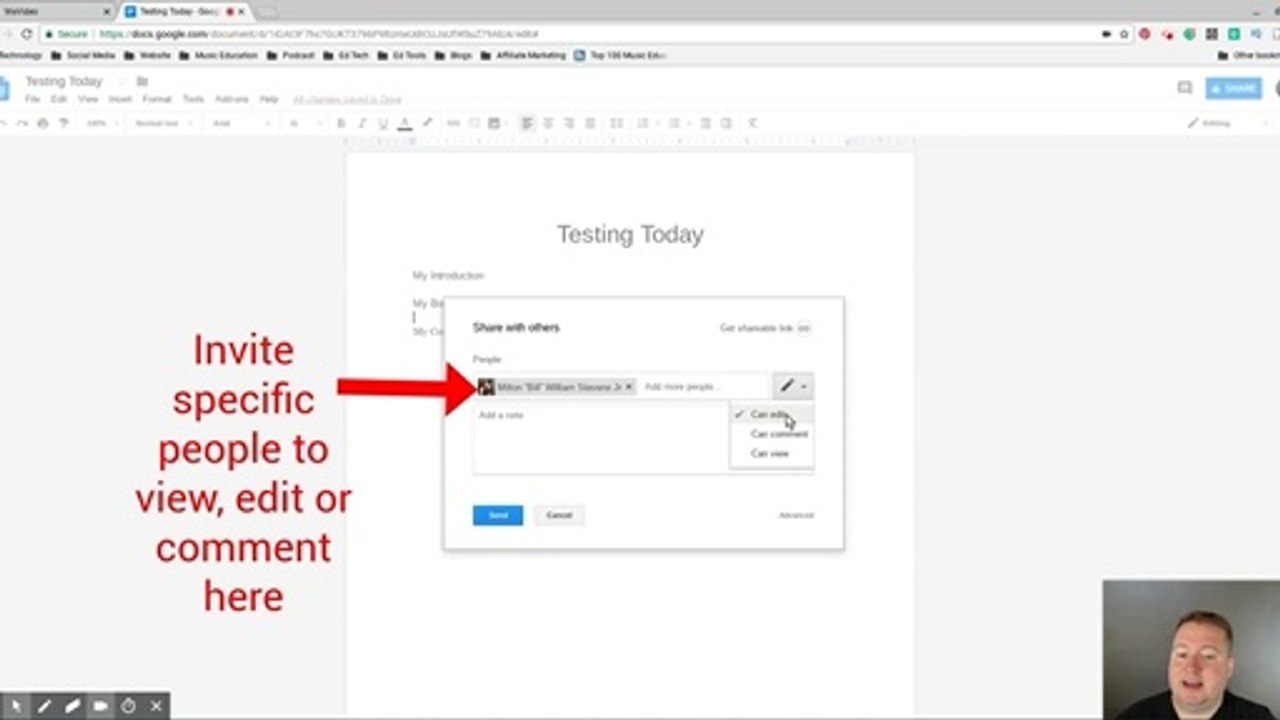Toggle Bold formatting

(341, 123)
